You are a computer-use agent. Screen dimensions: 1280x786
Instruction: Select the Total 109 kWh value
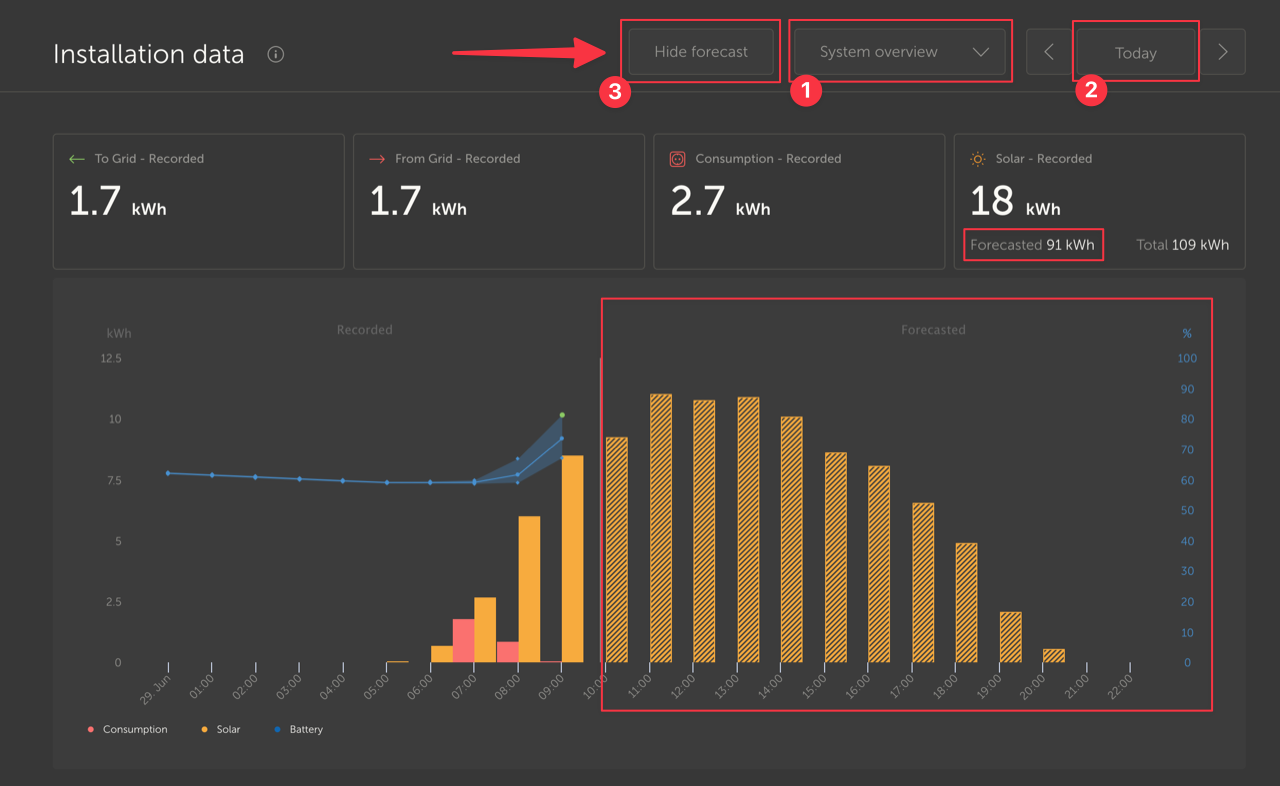pyautogui.click(x=1182, y=245)
